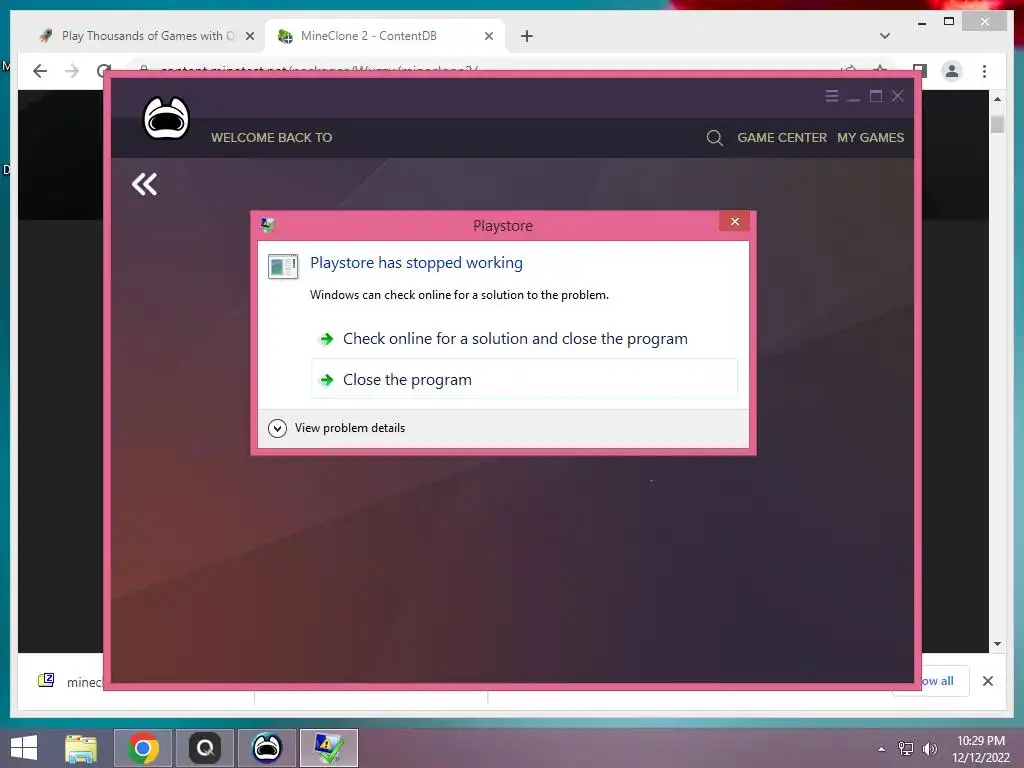The width and height of the screenshot is (1024, 768).
Task: Close the Chrome downloads bar
Action: (x=987, y=681)
